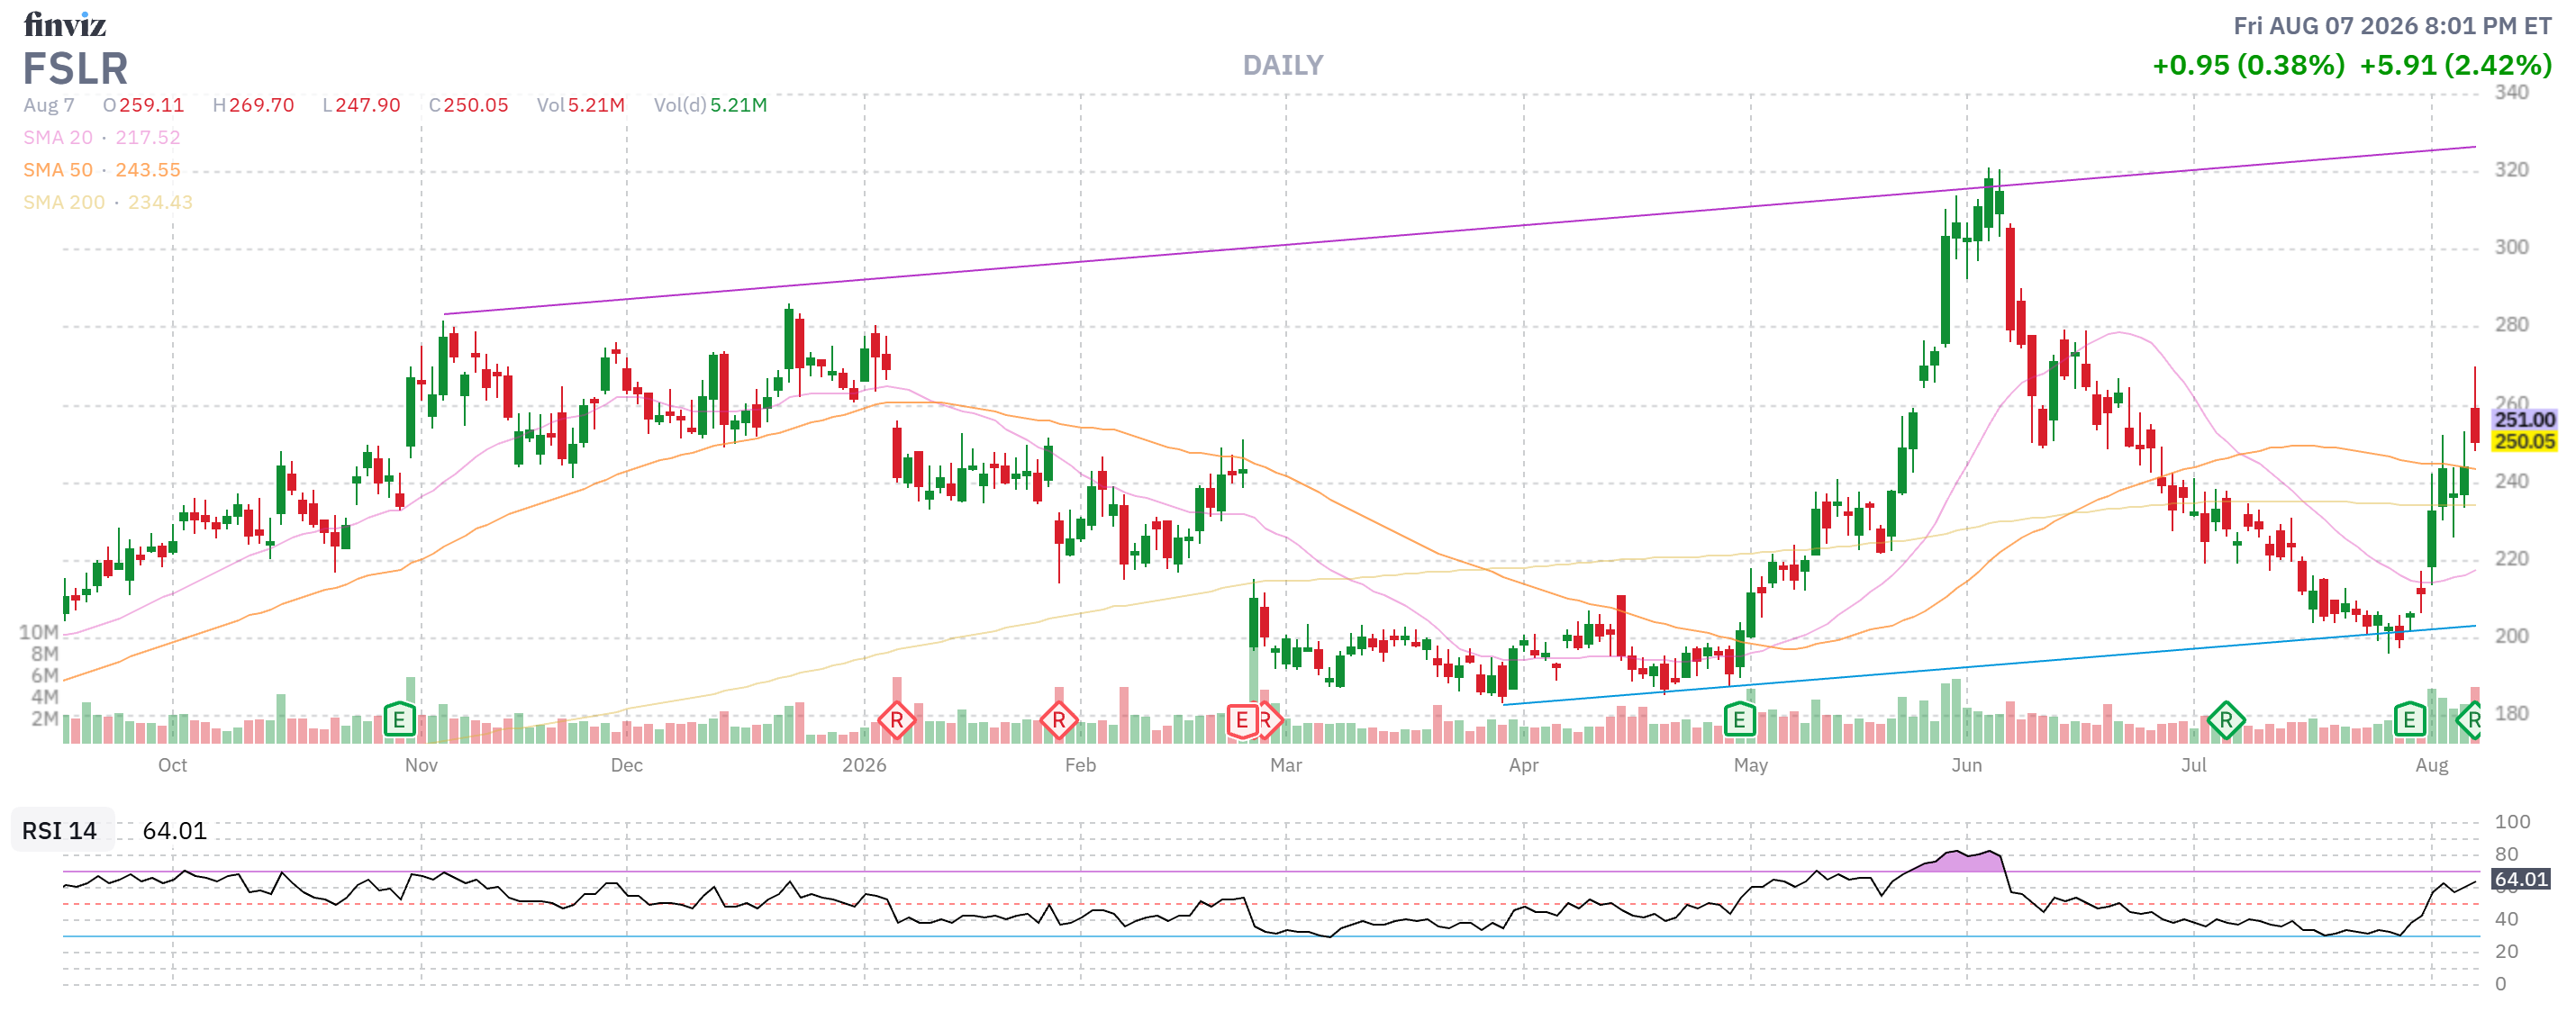Image resolution: width=2576 pixels, height=1012 pixels.
Task: Click the red earnings E marker before March
Action: pos(1241,720)
